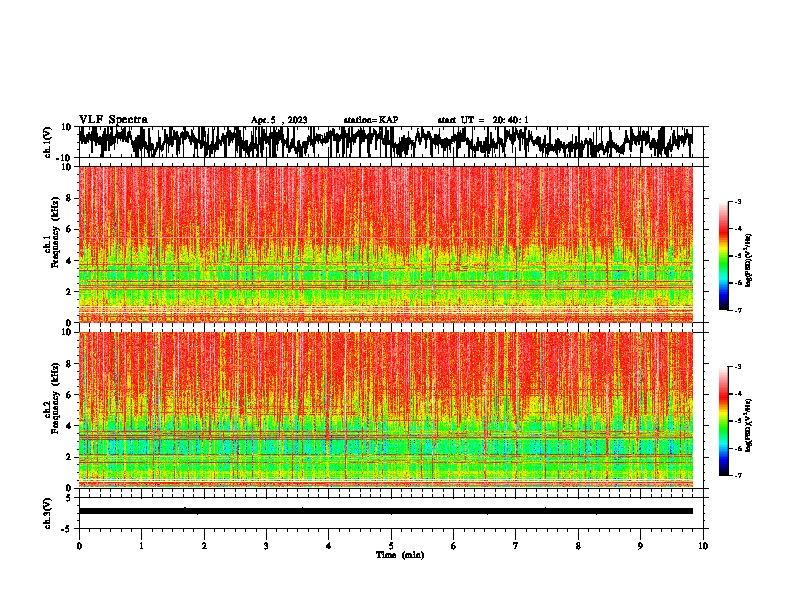This screenshot has height=612, width=792.
Task: Click the "-7" value below ch.2 colorbar
Action: [737, 475]
